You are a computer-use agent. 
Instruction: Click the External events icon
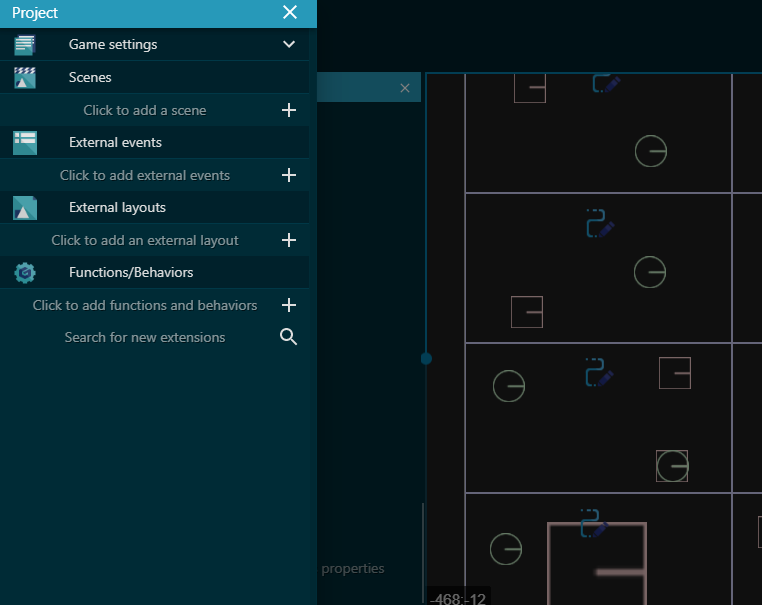pos(25,143)
